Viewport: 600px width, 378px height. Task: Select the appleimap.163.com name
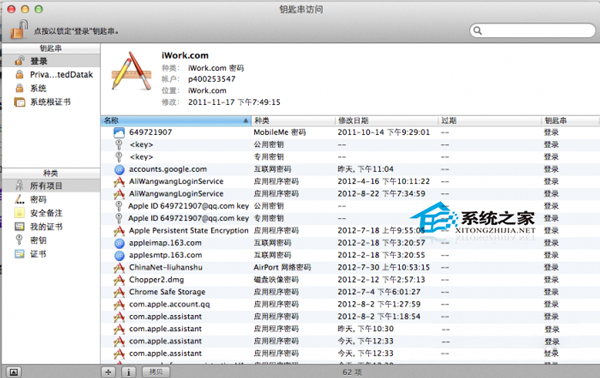point(165,243)
